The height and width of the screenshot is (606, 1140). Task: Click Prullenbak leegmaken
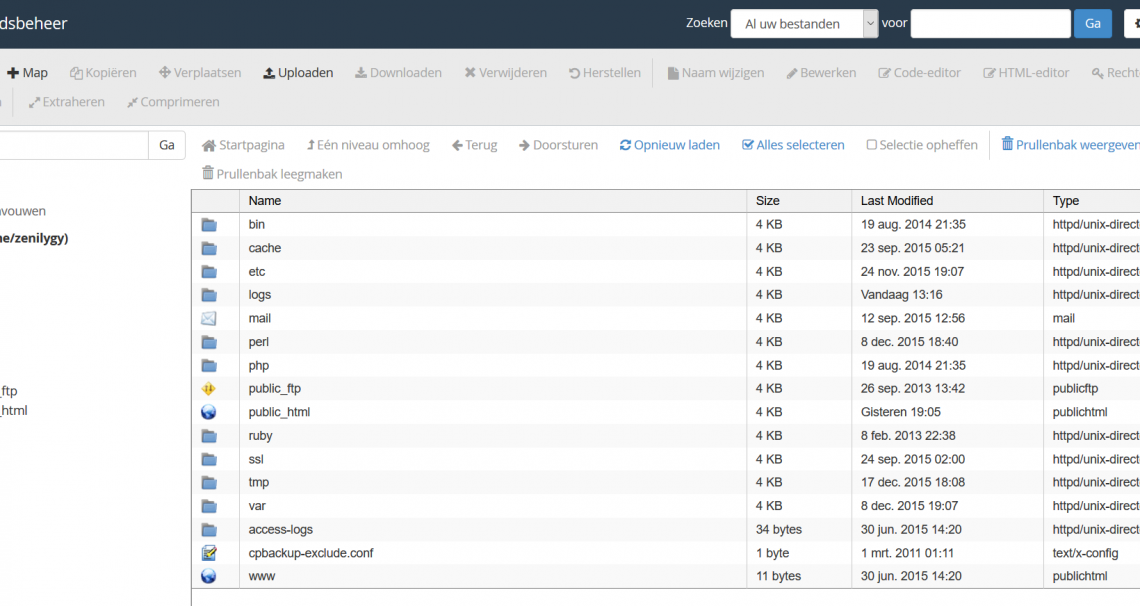click(272, 174)
